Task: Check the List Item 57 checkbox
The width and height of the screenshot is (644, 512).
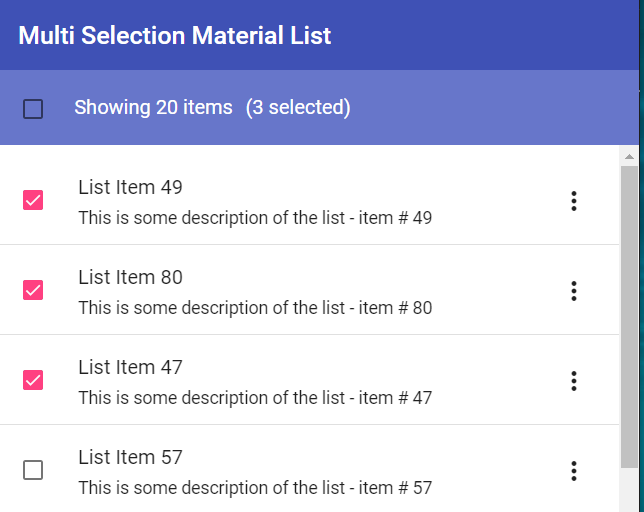Action: [33, 470]
